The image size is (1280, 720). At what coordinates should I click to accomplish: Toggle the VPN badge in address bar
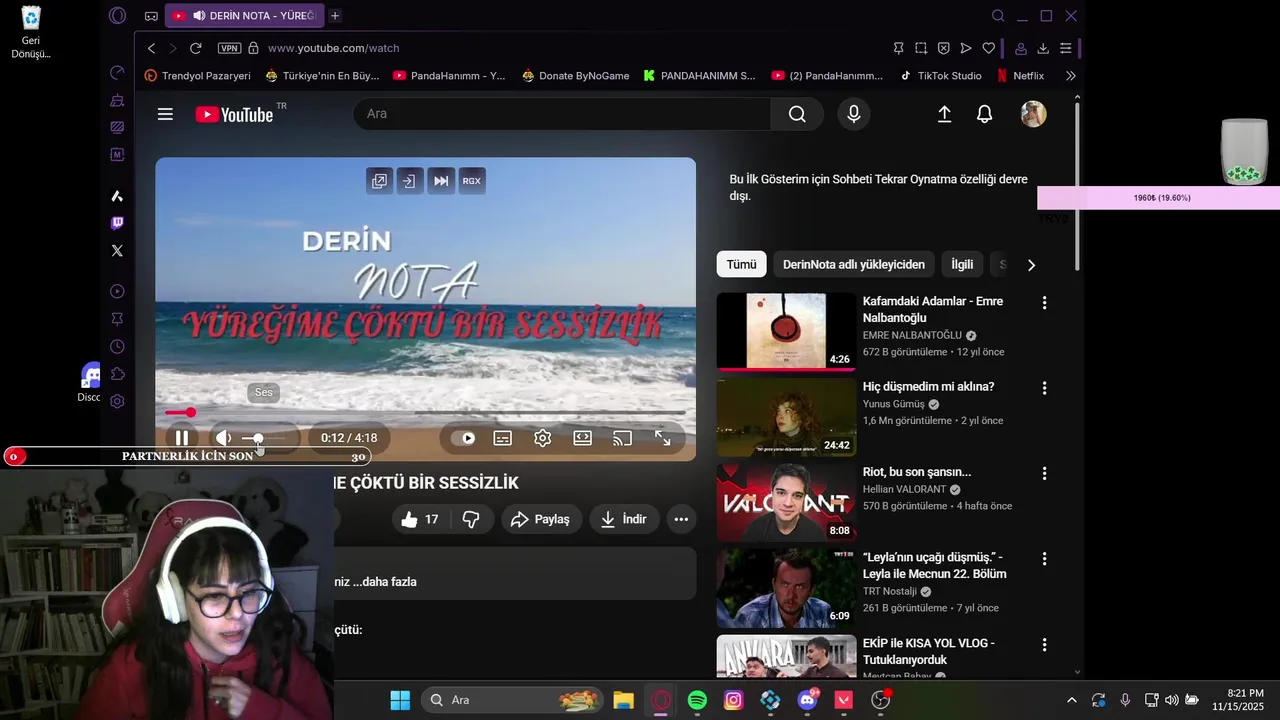[x=229, y=48]
